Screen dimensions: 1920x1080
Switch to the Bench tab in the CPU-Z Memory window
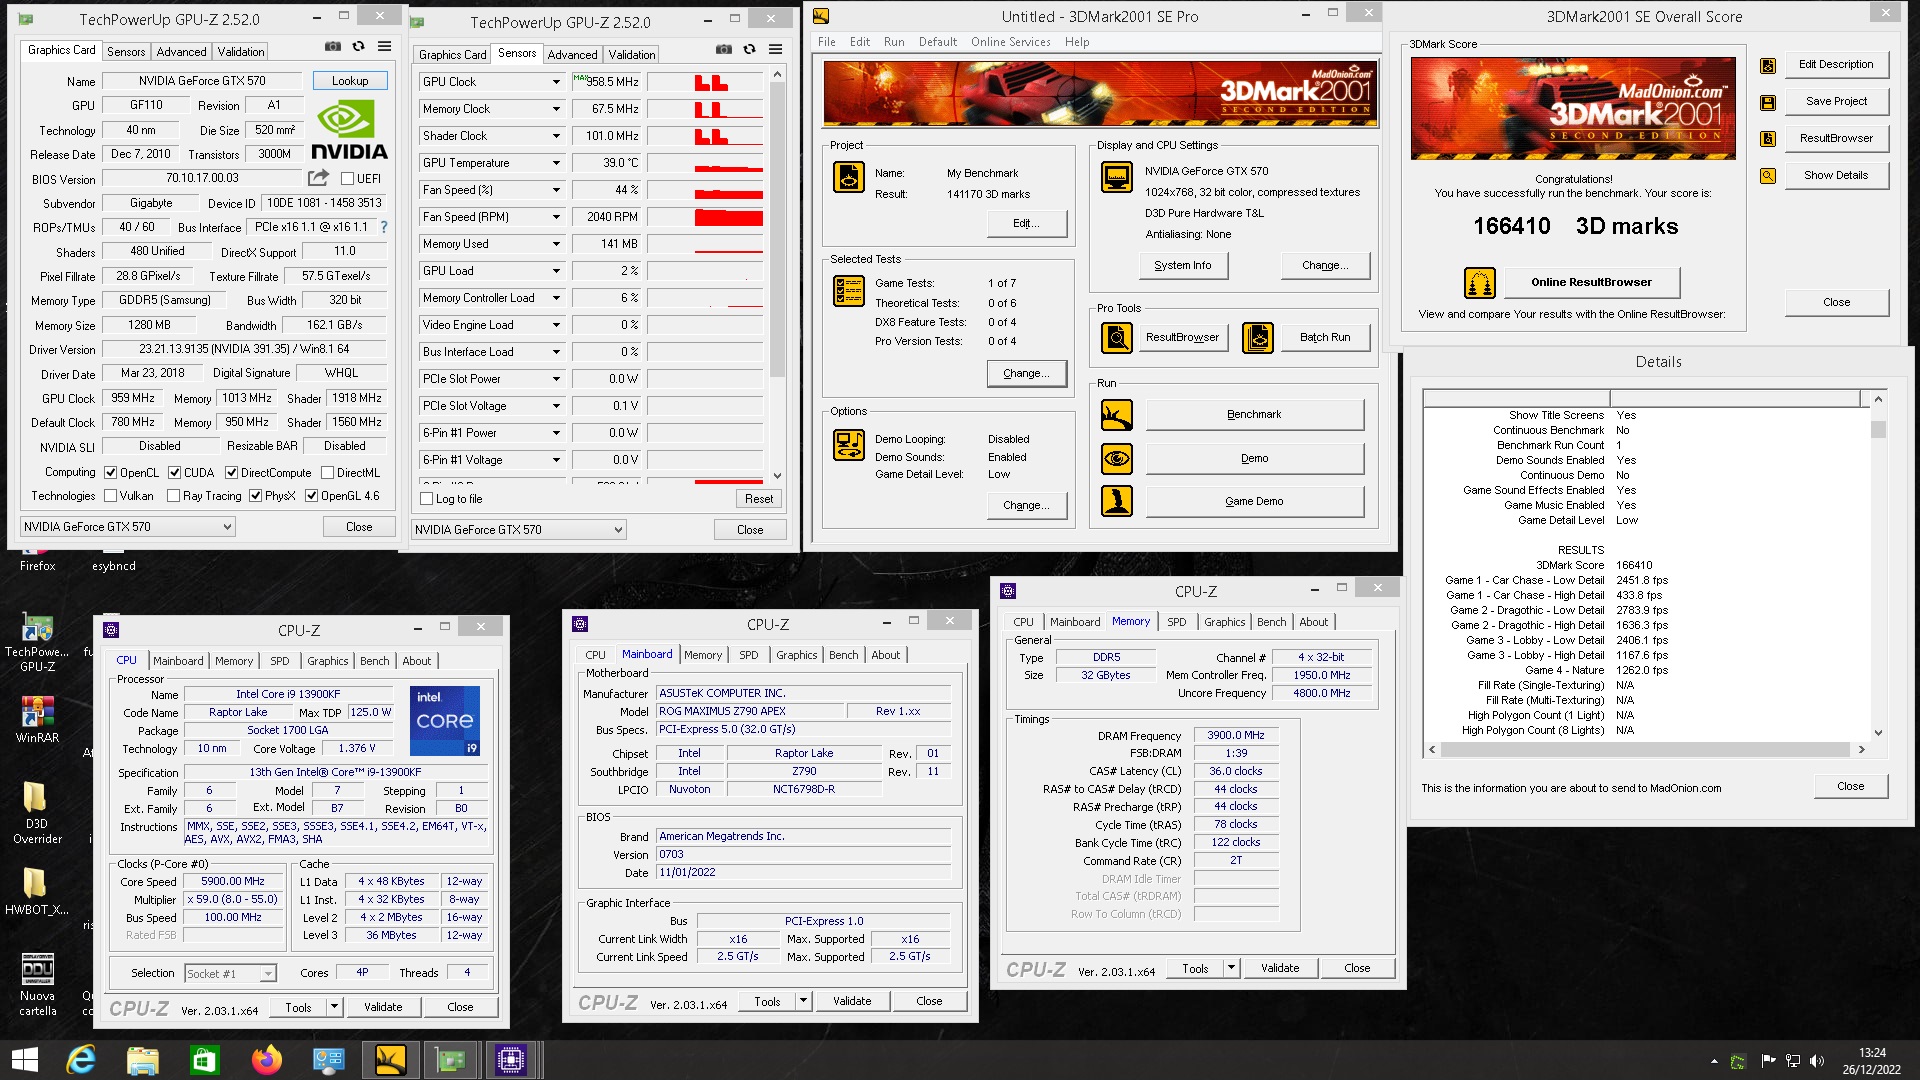(1271, 622)
